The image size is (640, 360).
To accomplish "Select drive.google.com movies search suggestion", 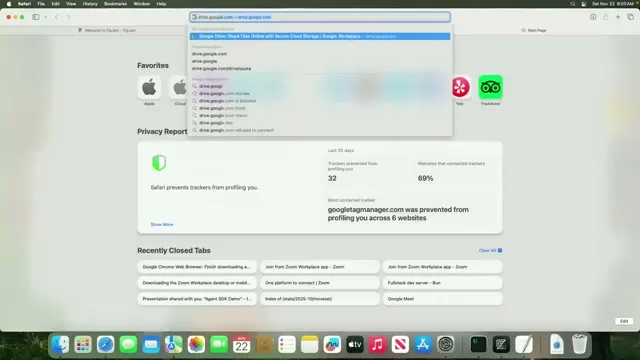I will pyautogui.click(x=320, y=93).
